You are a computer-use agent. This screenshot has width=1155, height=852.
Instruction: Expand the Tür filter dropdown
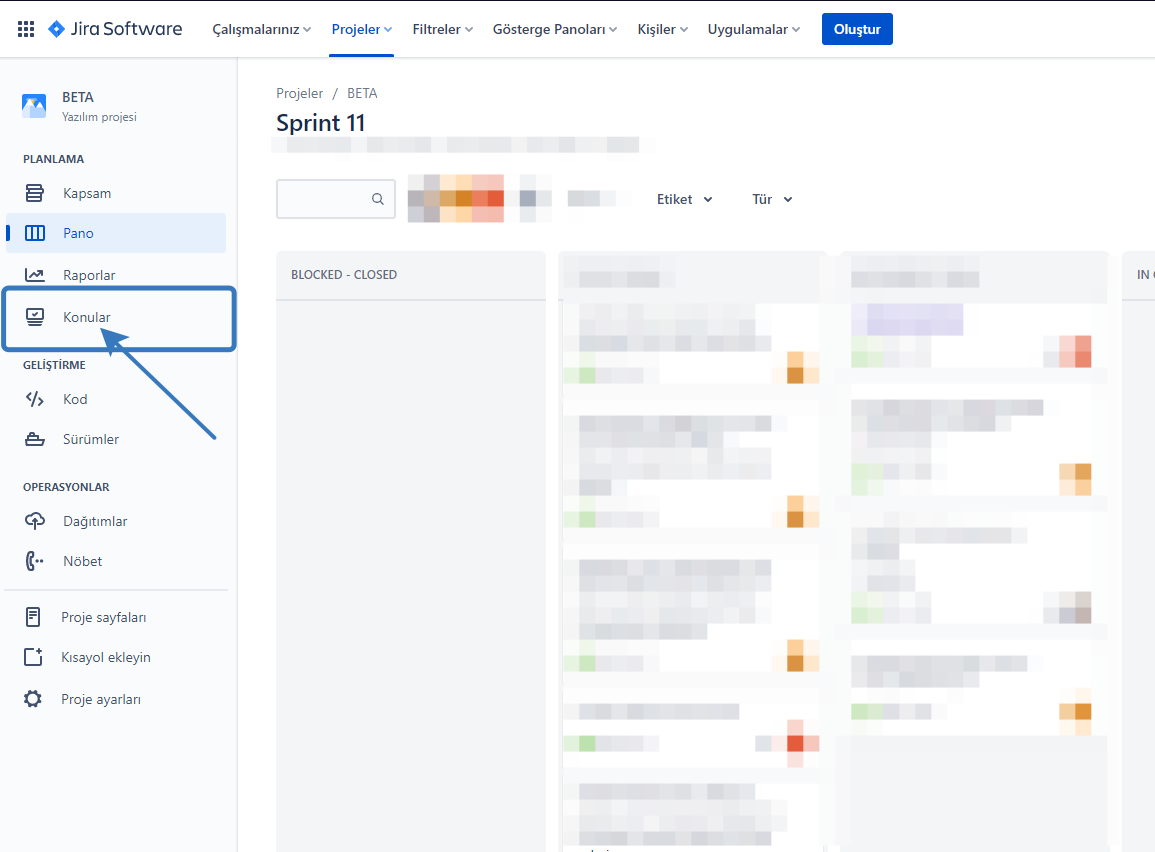[x=771, y=199]
